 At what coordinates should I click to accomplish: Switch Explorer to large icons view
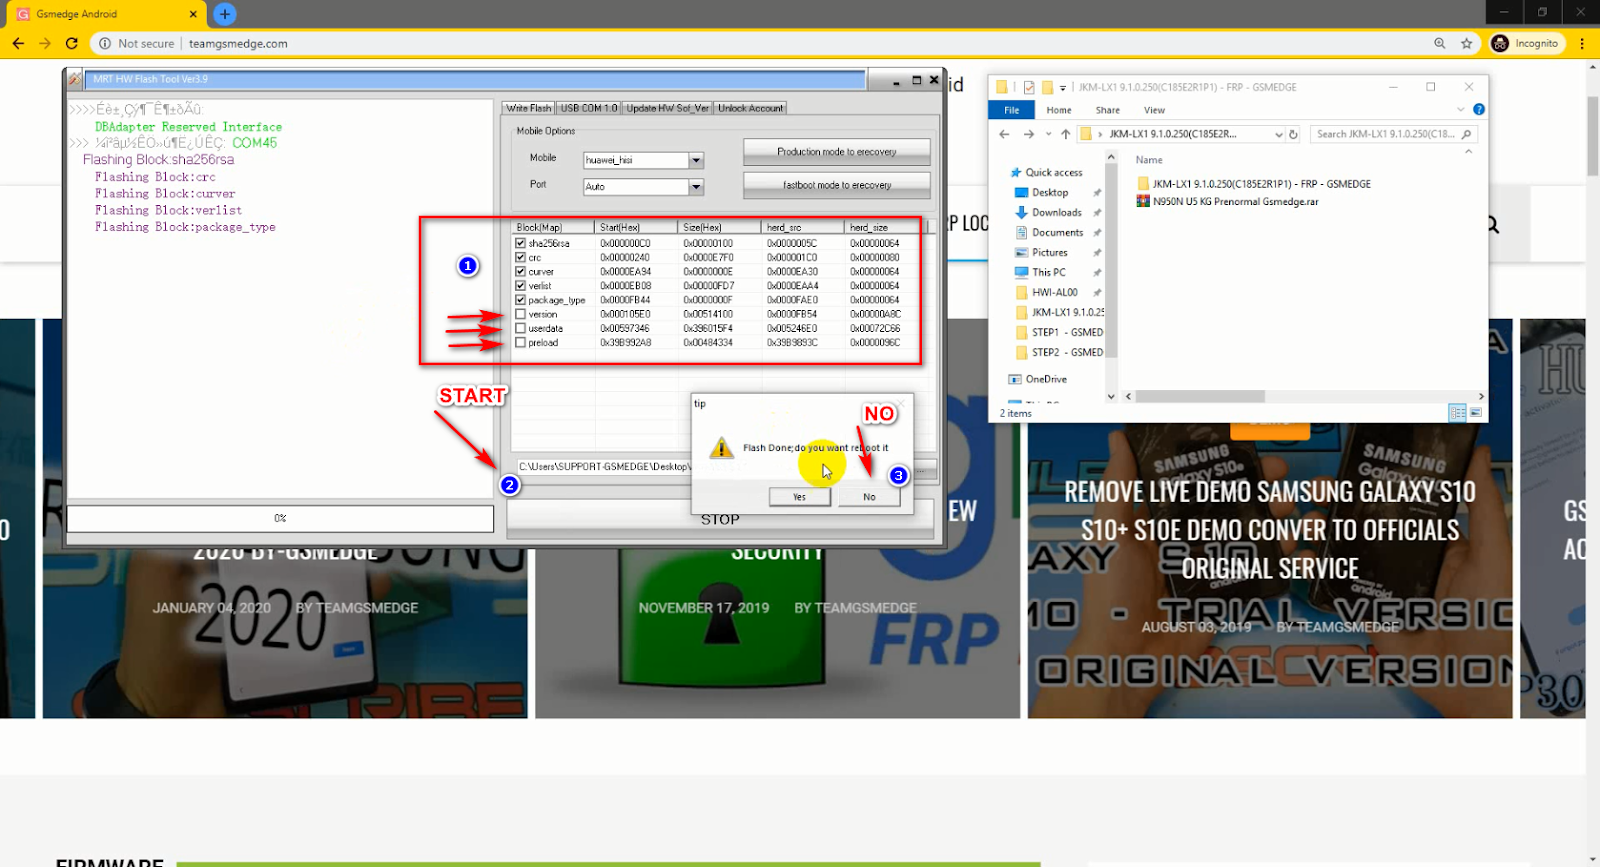click(1475, 413)
